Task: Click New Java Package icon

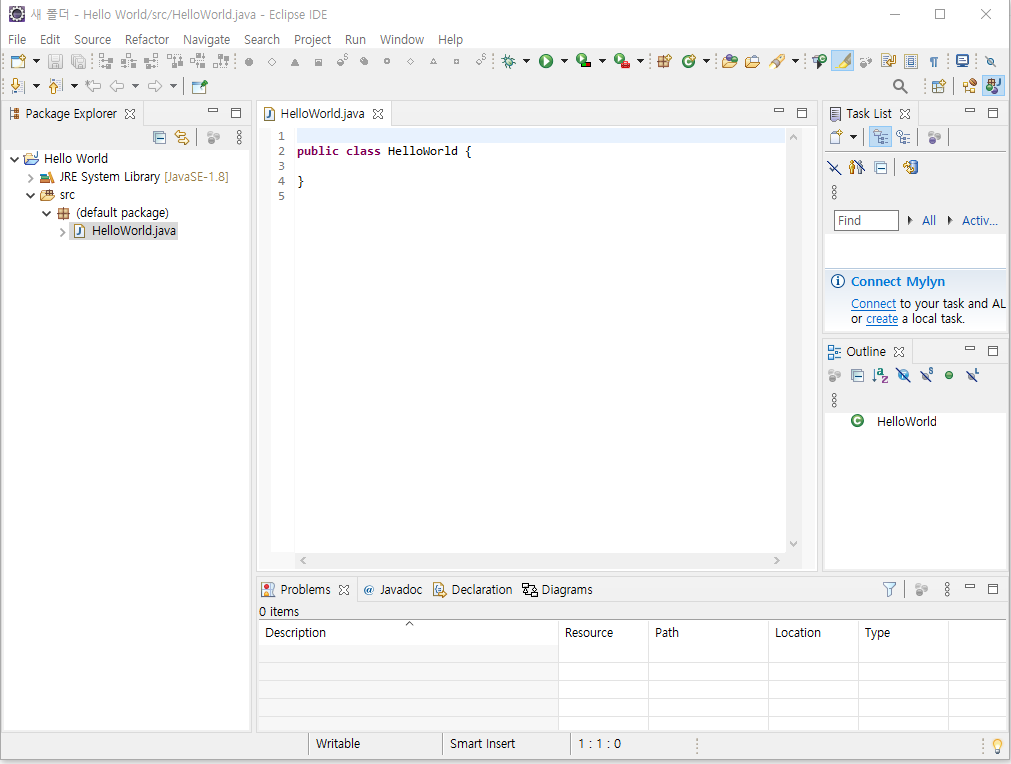Action: 664,61
